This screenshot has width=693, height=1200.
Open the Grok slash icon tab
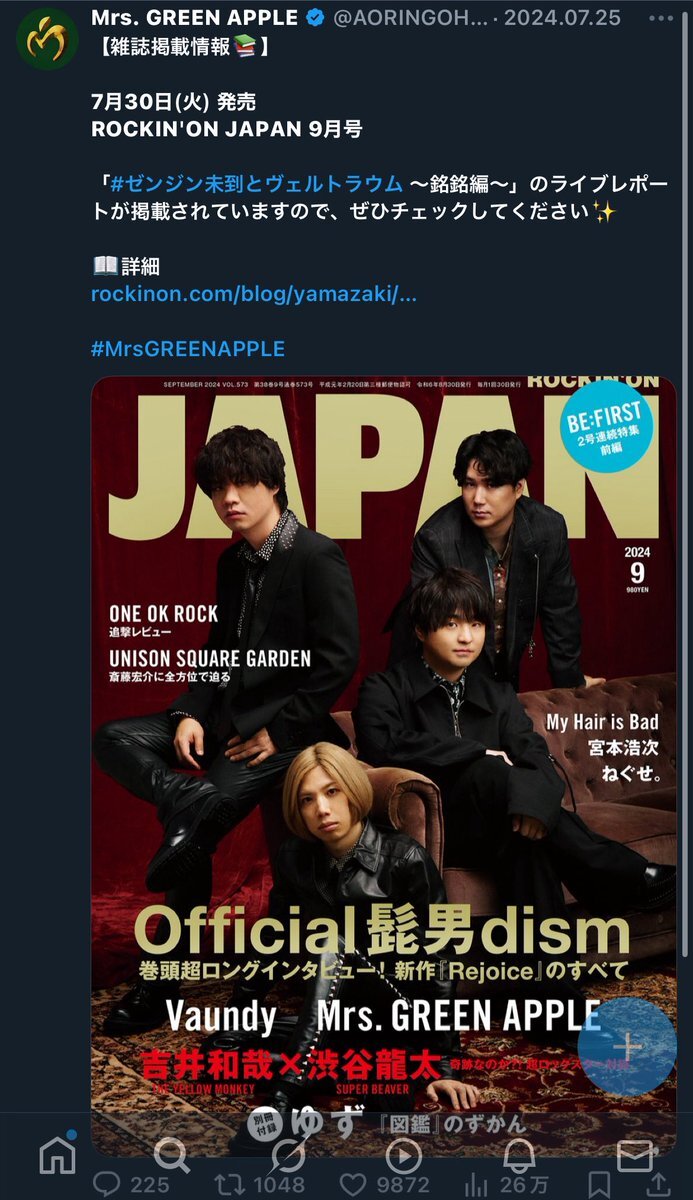pyautogui.click(x=288, y=1156)
